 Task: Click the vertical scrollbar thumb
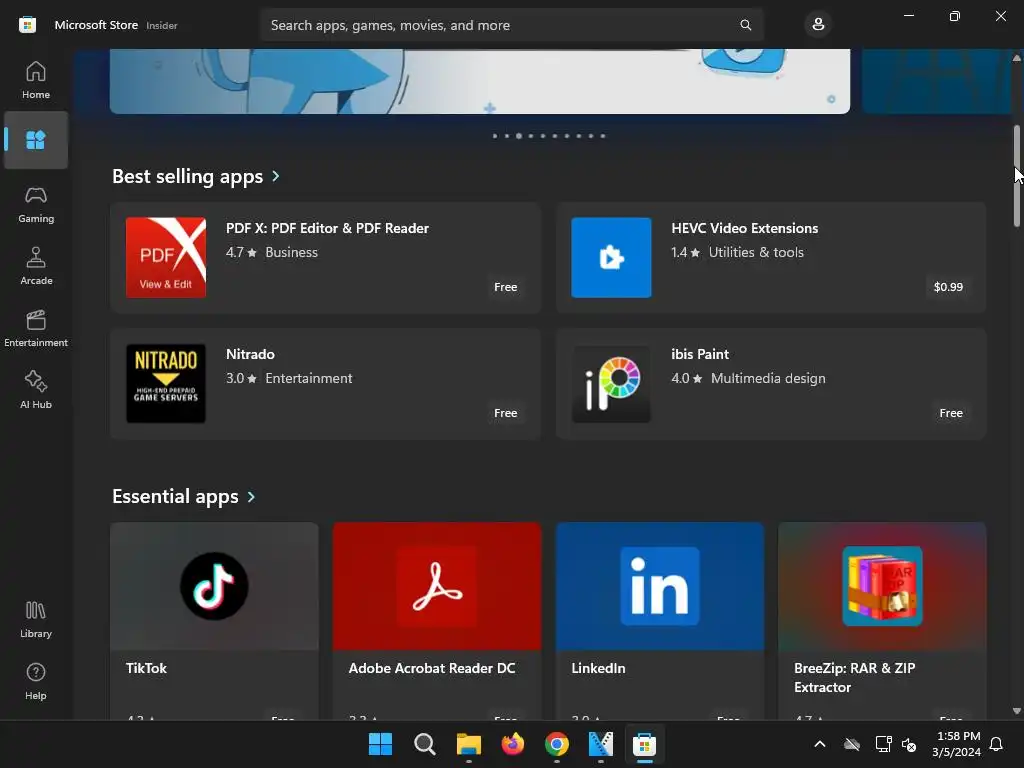[x=1017, y=175]
